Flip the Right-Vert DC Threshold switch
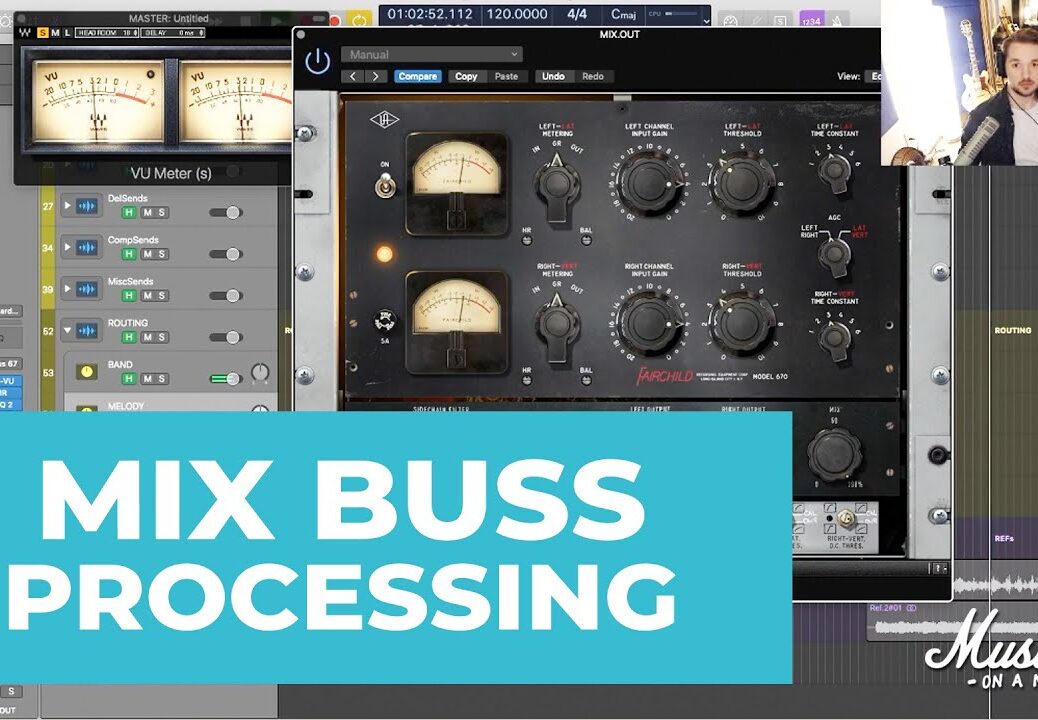Image resolution: width=1038 pixels, height=720 pixels. pyautogui.click(x=845, y=518)
